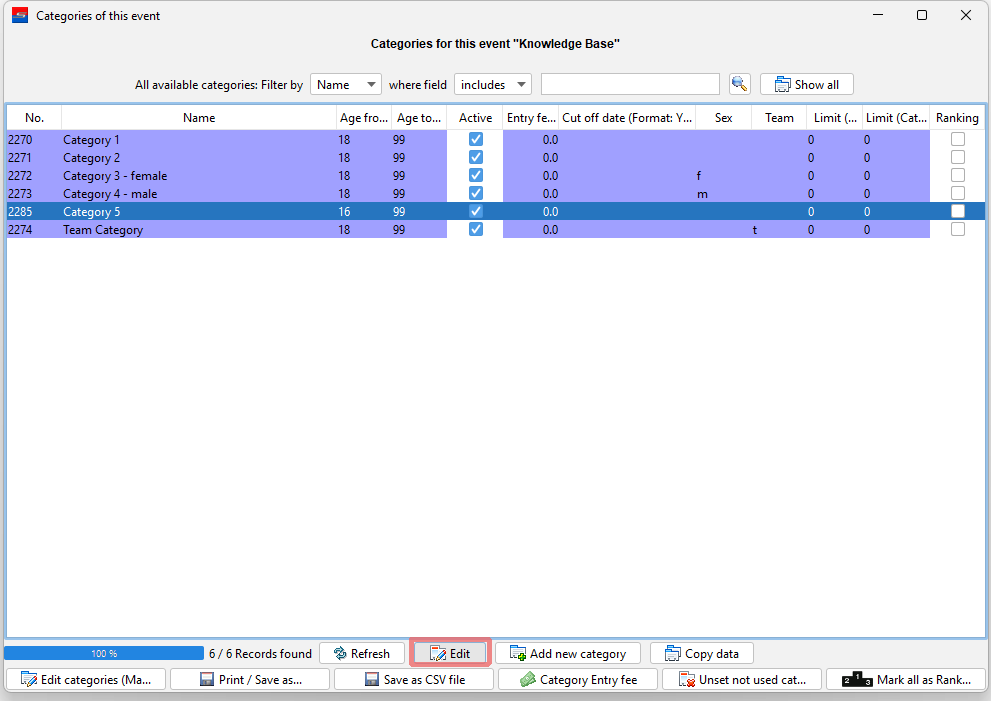The image size is (991, 701).
Task: Expand the includes condition dropdown
Action: pyautogui.click(x=492, y=85)
